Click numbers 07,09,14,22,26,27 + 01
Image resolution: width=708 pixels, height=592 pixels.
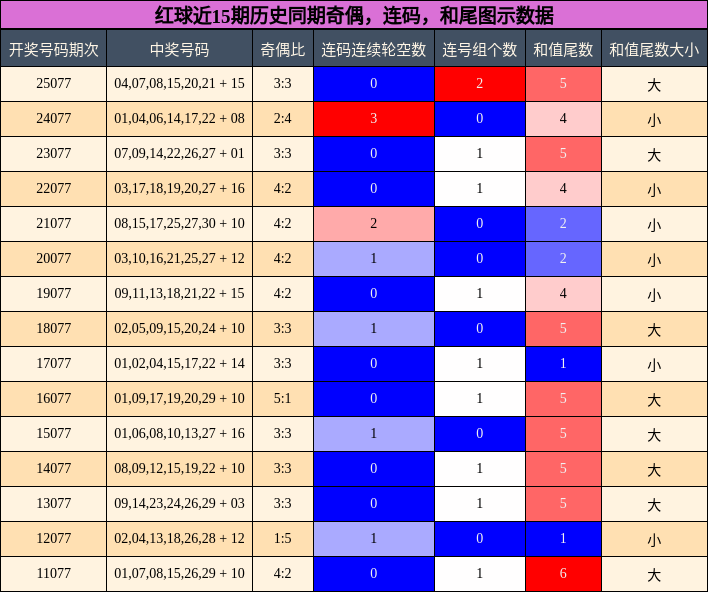point(179,154)
